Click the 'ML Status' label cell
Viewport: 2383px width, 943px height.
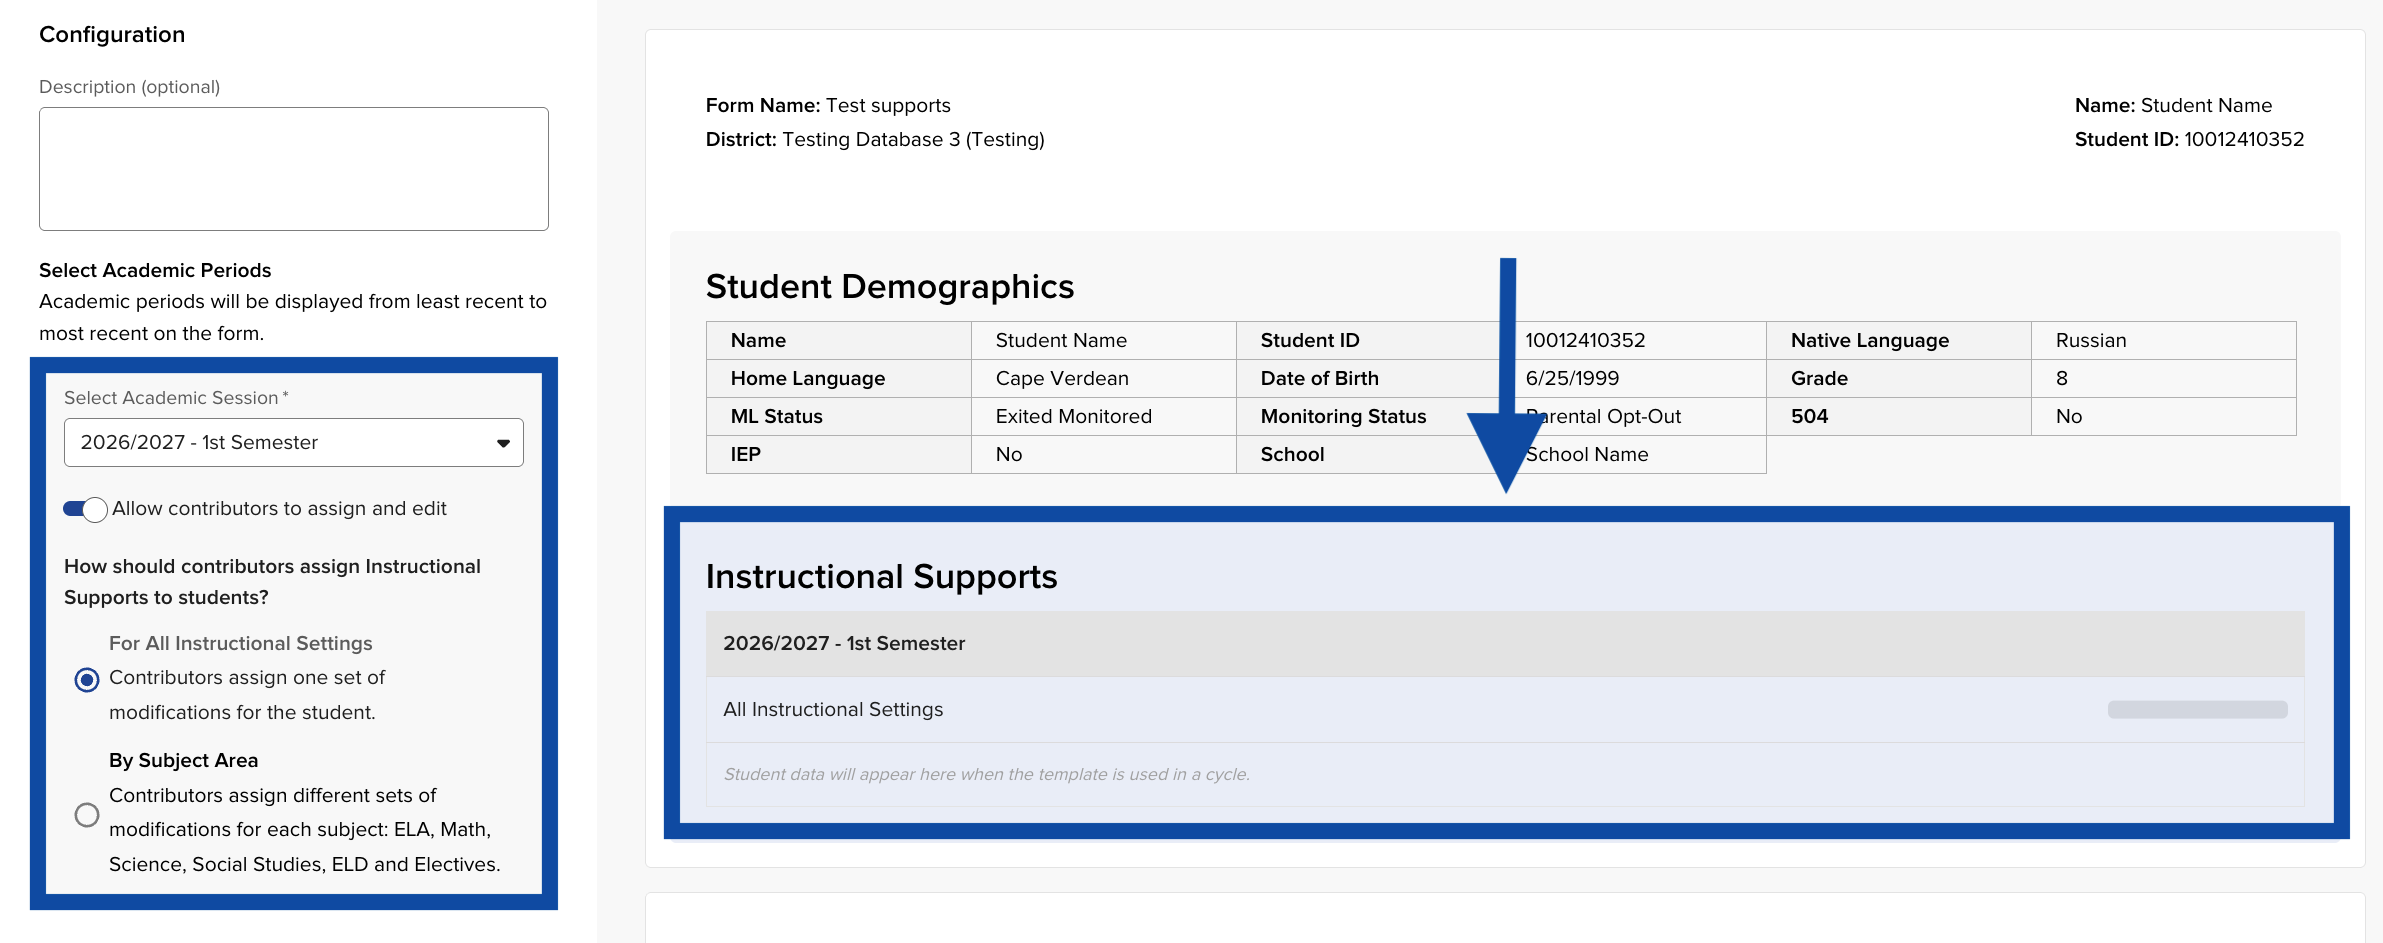coord(839,416)
